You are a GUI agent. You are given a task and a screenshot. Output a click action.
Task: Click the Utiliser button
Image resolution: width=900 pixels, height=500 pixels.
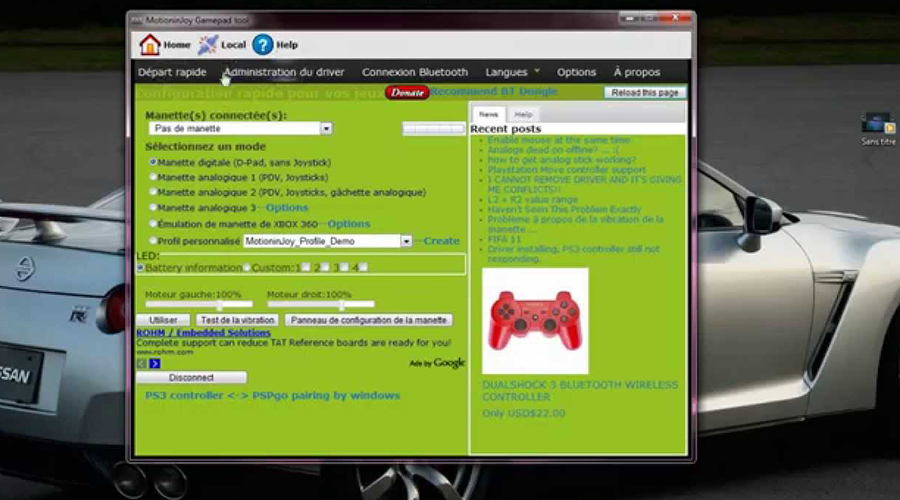tap(163, 320)
